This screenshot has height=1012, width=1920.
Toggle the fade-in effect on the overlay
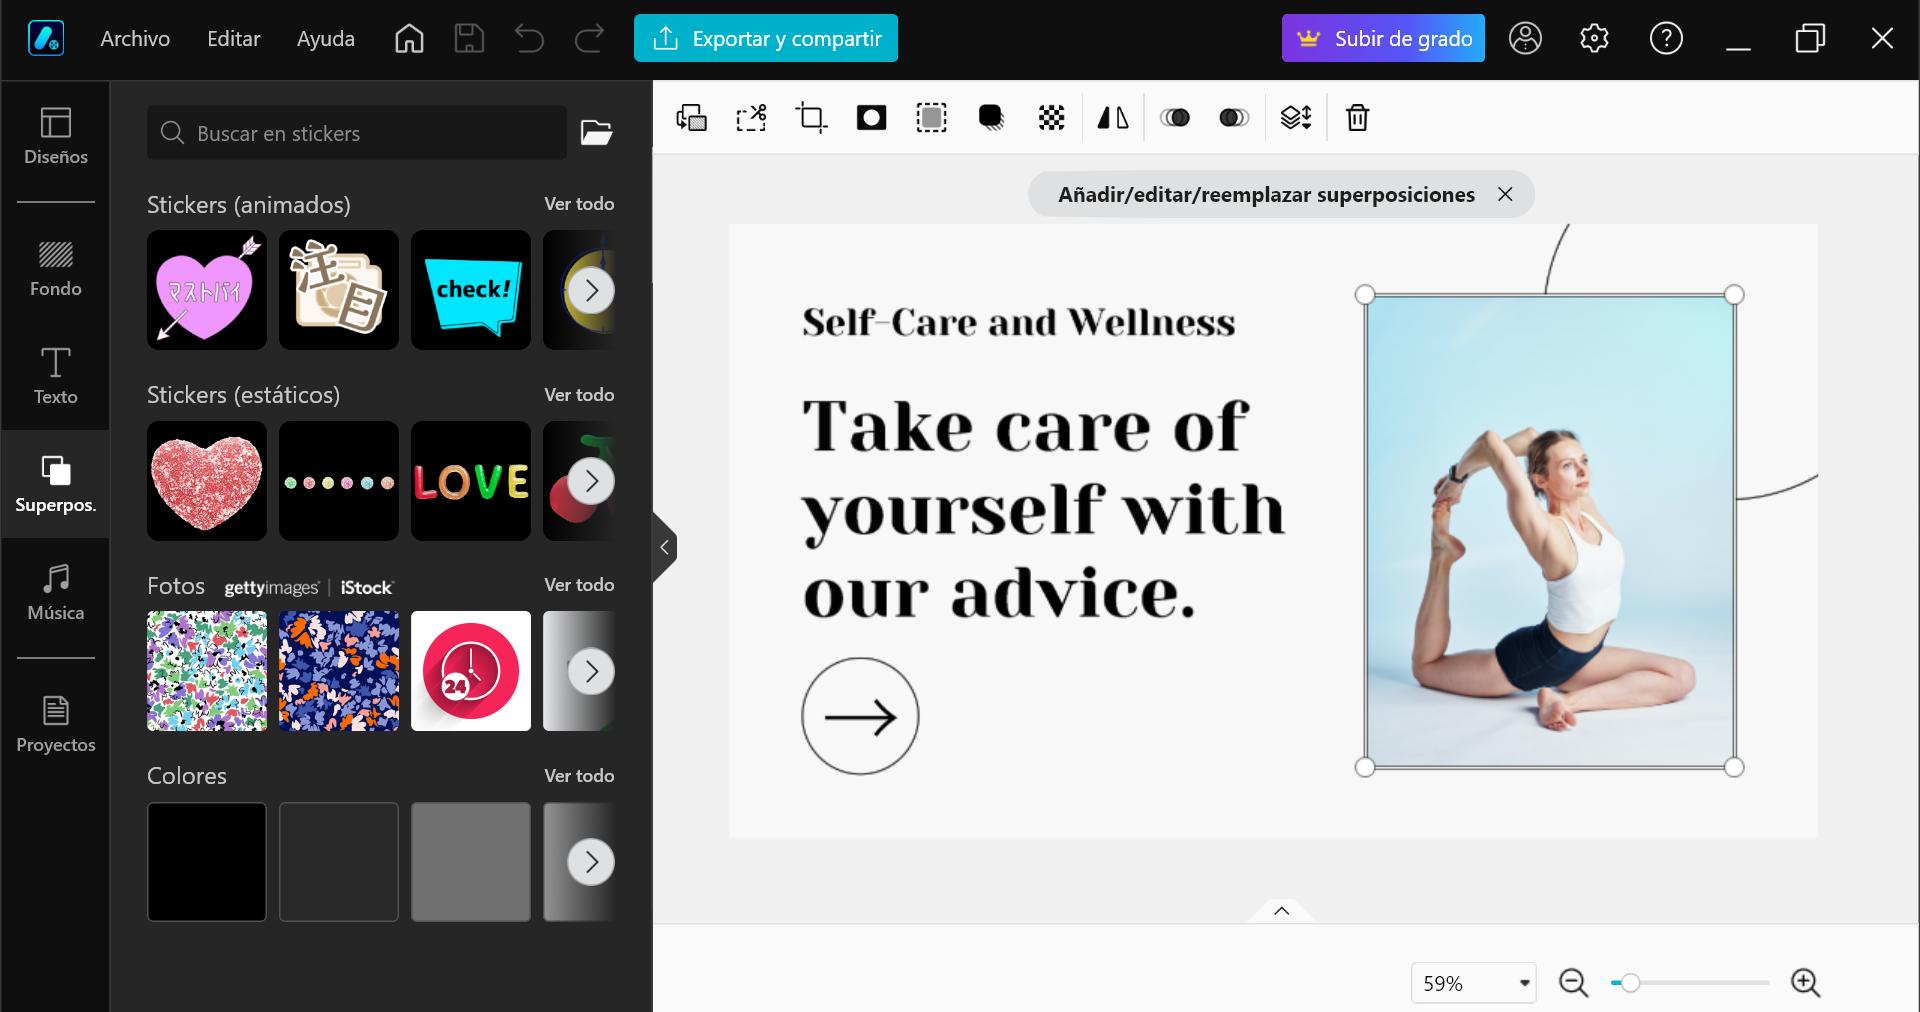point(1176,118)
